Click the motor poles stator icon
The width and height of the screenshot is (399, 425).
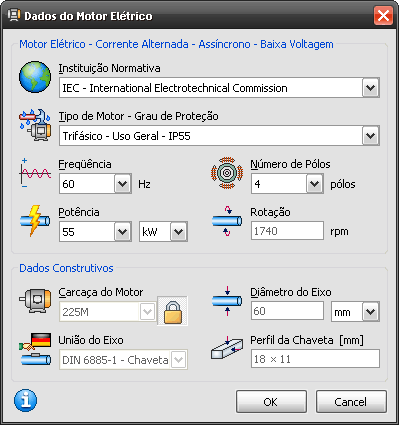coord(227,173)
